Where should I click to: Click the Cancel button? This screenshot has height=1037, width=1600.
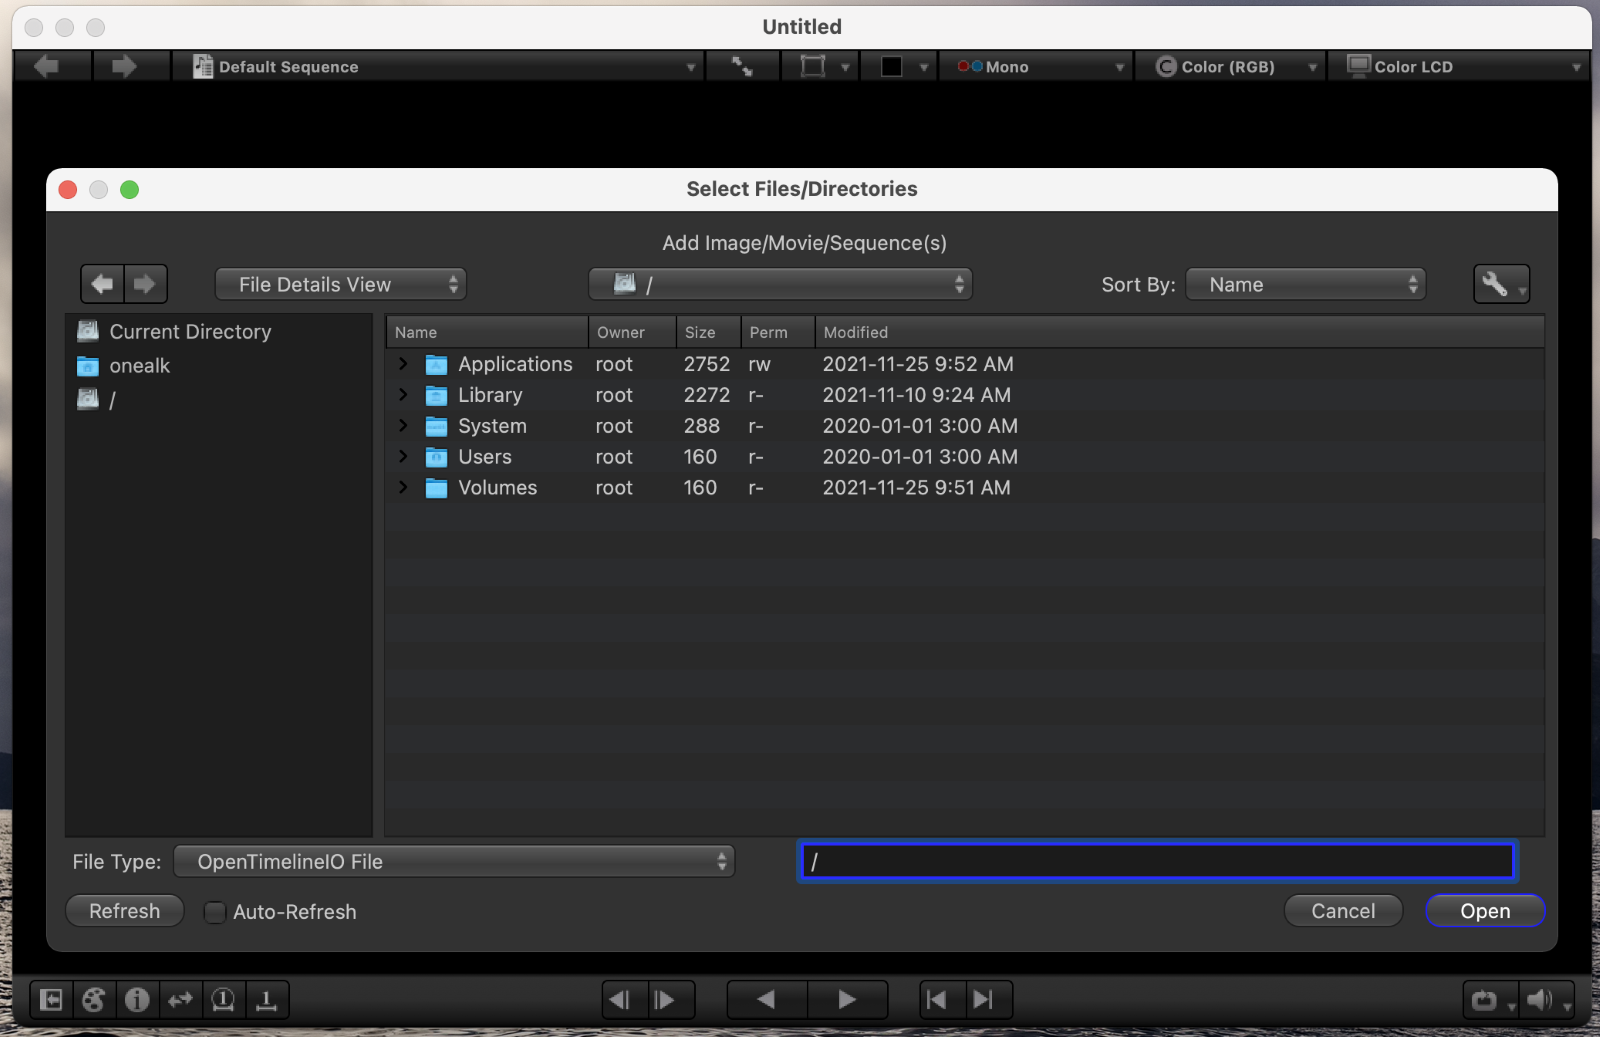[1343, 911]
